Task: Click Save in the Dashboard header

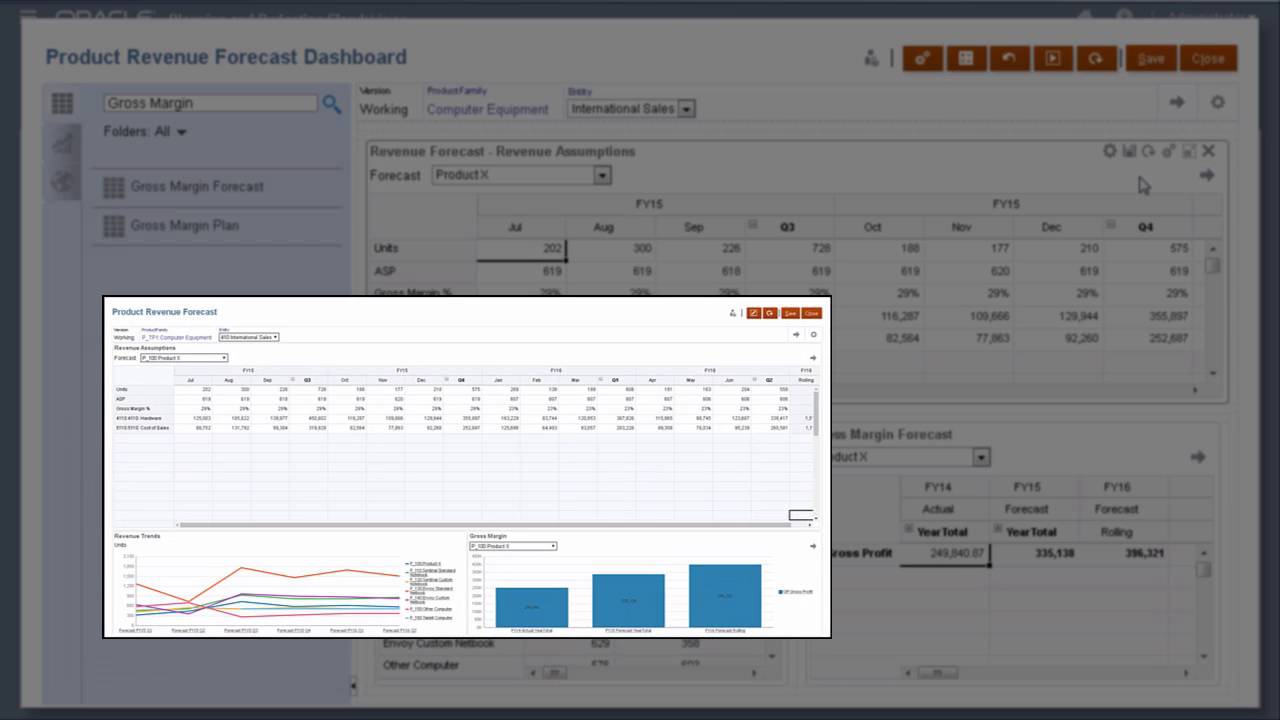Action: click(1151, 58)
